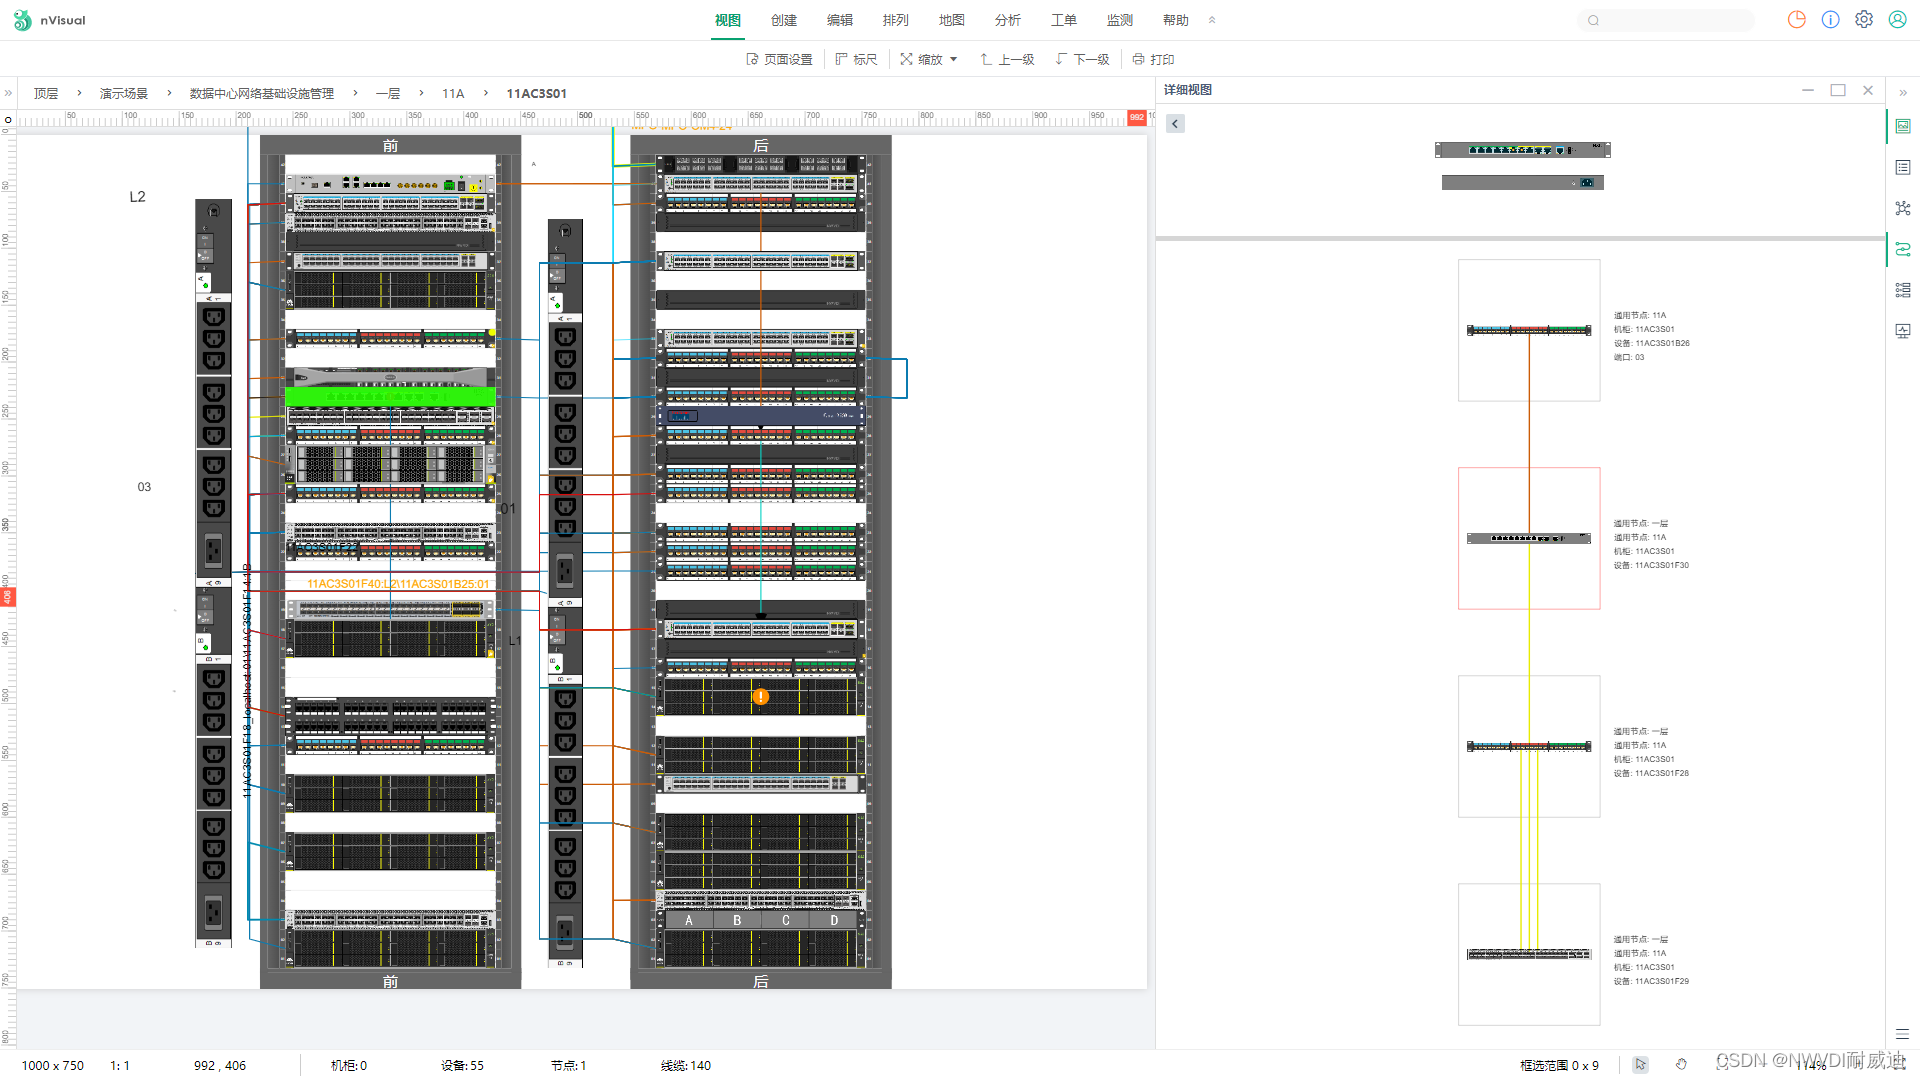Click the device rear image in detail view
The height and width of the screenshot is (1079, 1920).
(x=1523, y=182)
